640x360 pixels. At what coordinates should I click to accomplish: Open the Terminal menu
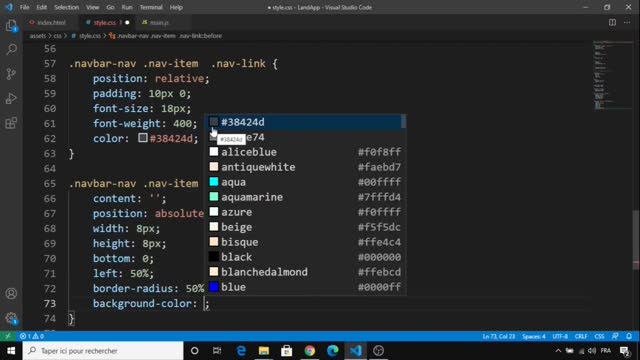(x=151, y=7)
